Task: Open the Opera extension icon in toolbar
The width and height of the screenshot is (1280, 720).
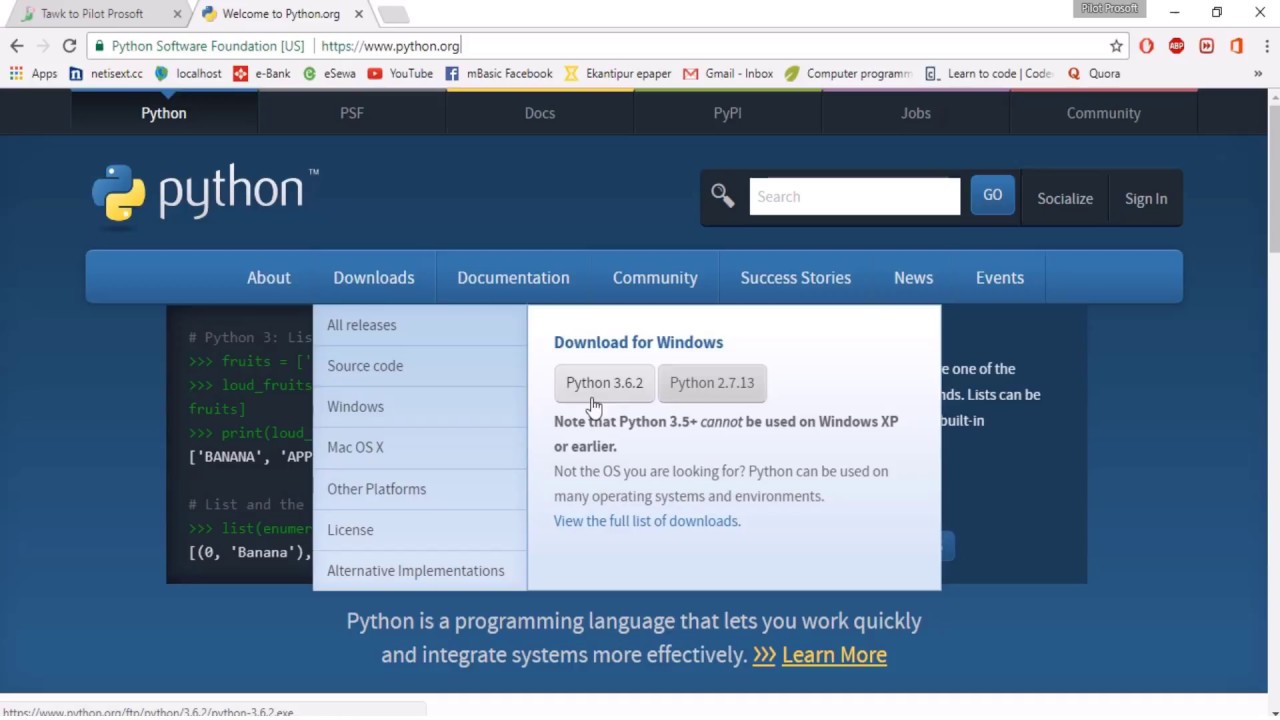Action: [x=1146, y=46]
